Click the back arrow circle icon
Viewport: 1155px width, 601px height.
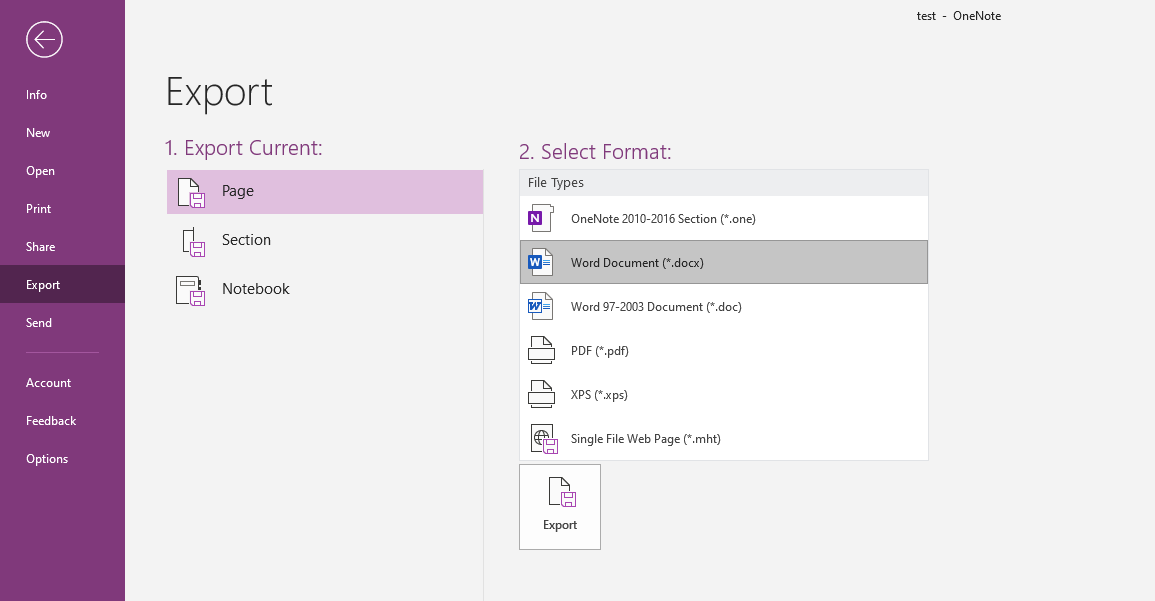coord(44,39)
